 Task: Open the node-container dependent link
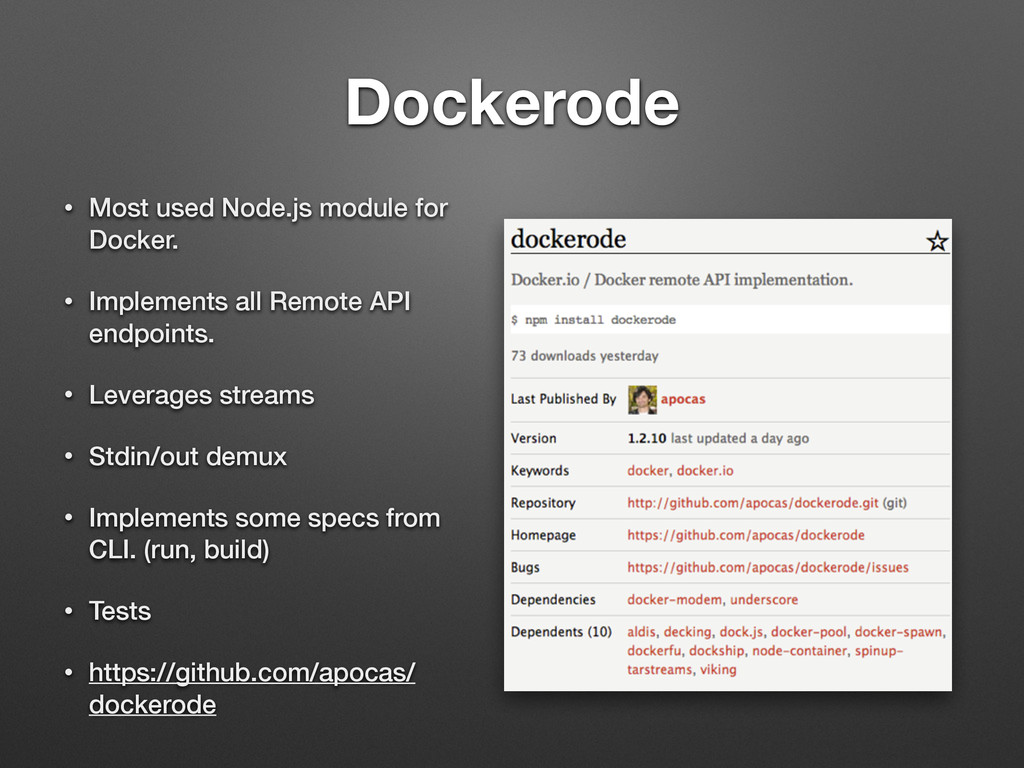(x=799, y=650)
